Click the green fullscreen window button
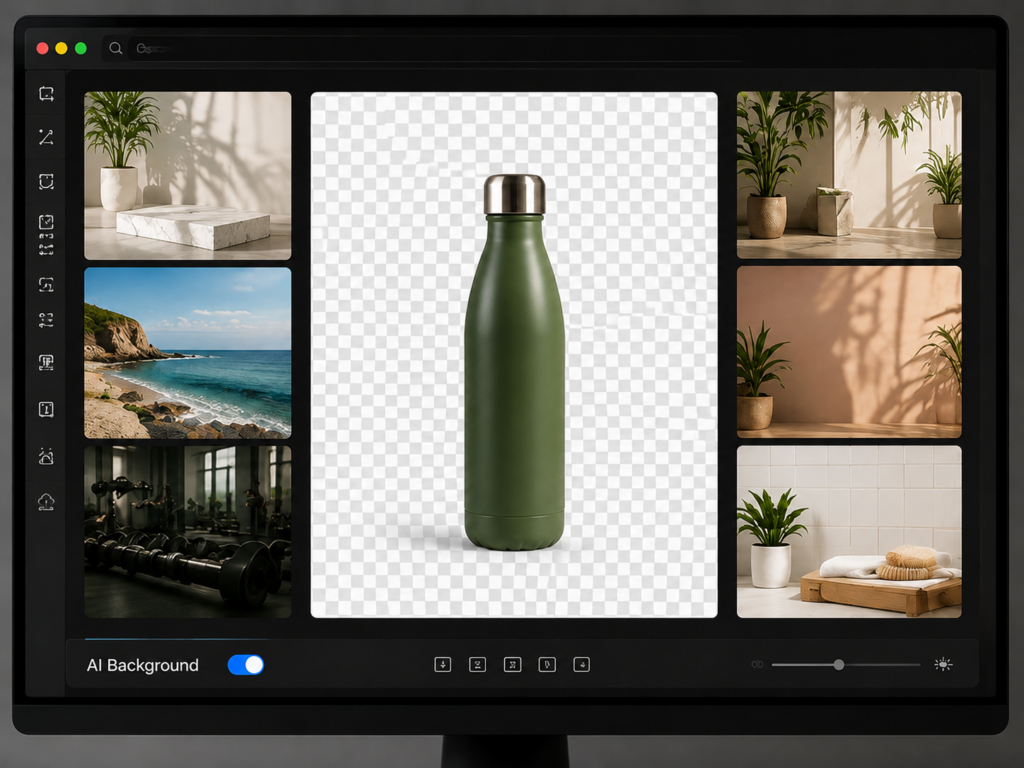The height and width of the screenshot is (768, 1024). [x=81, y=48]
